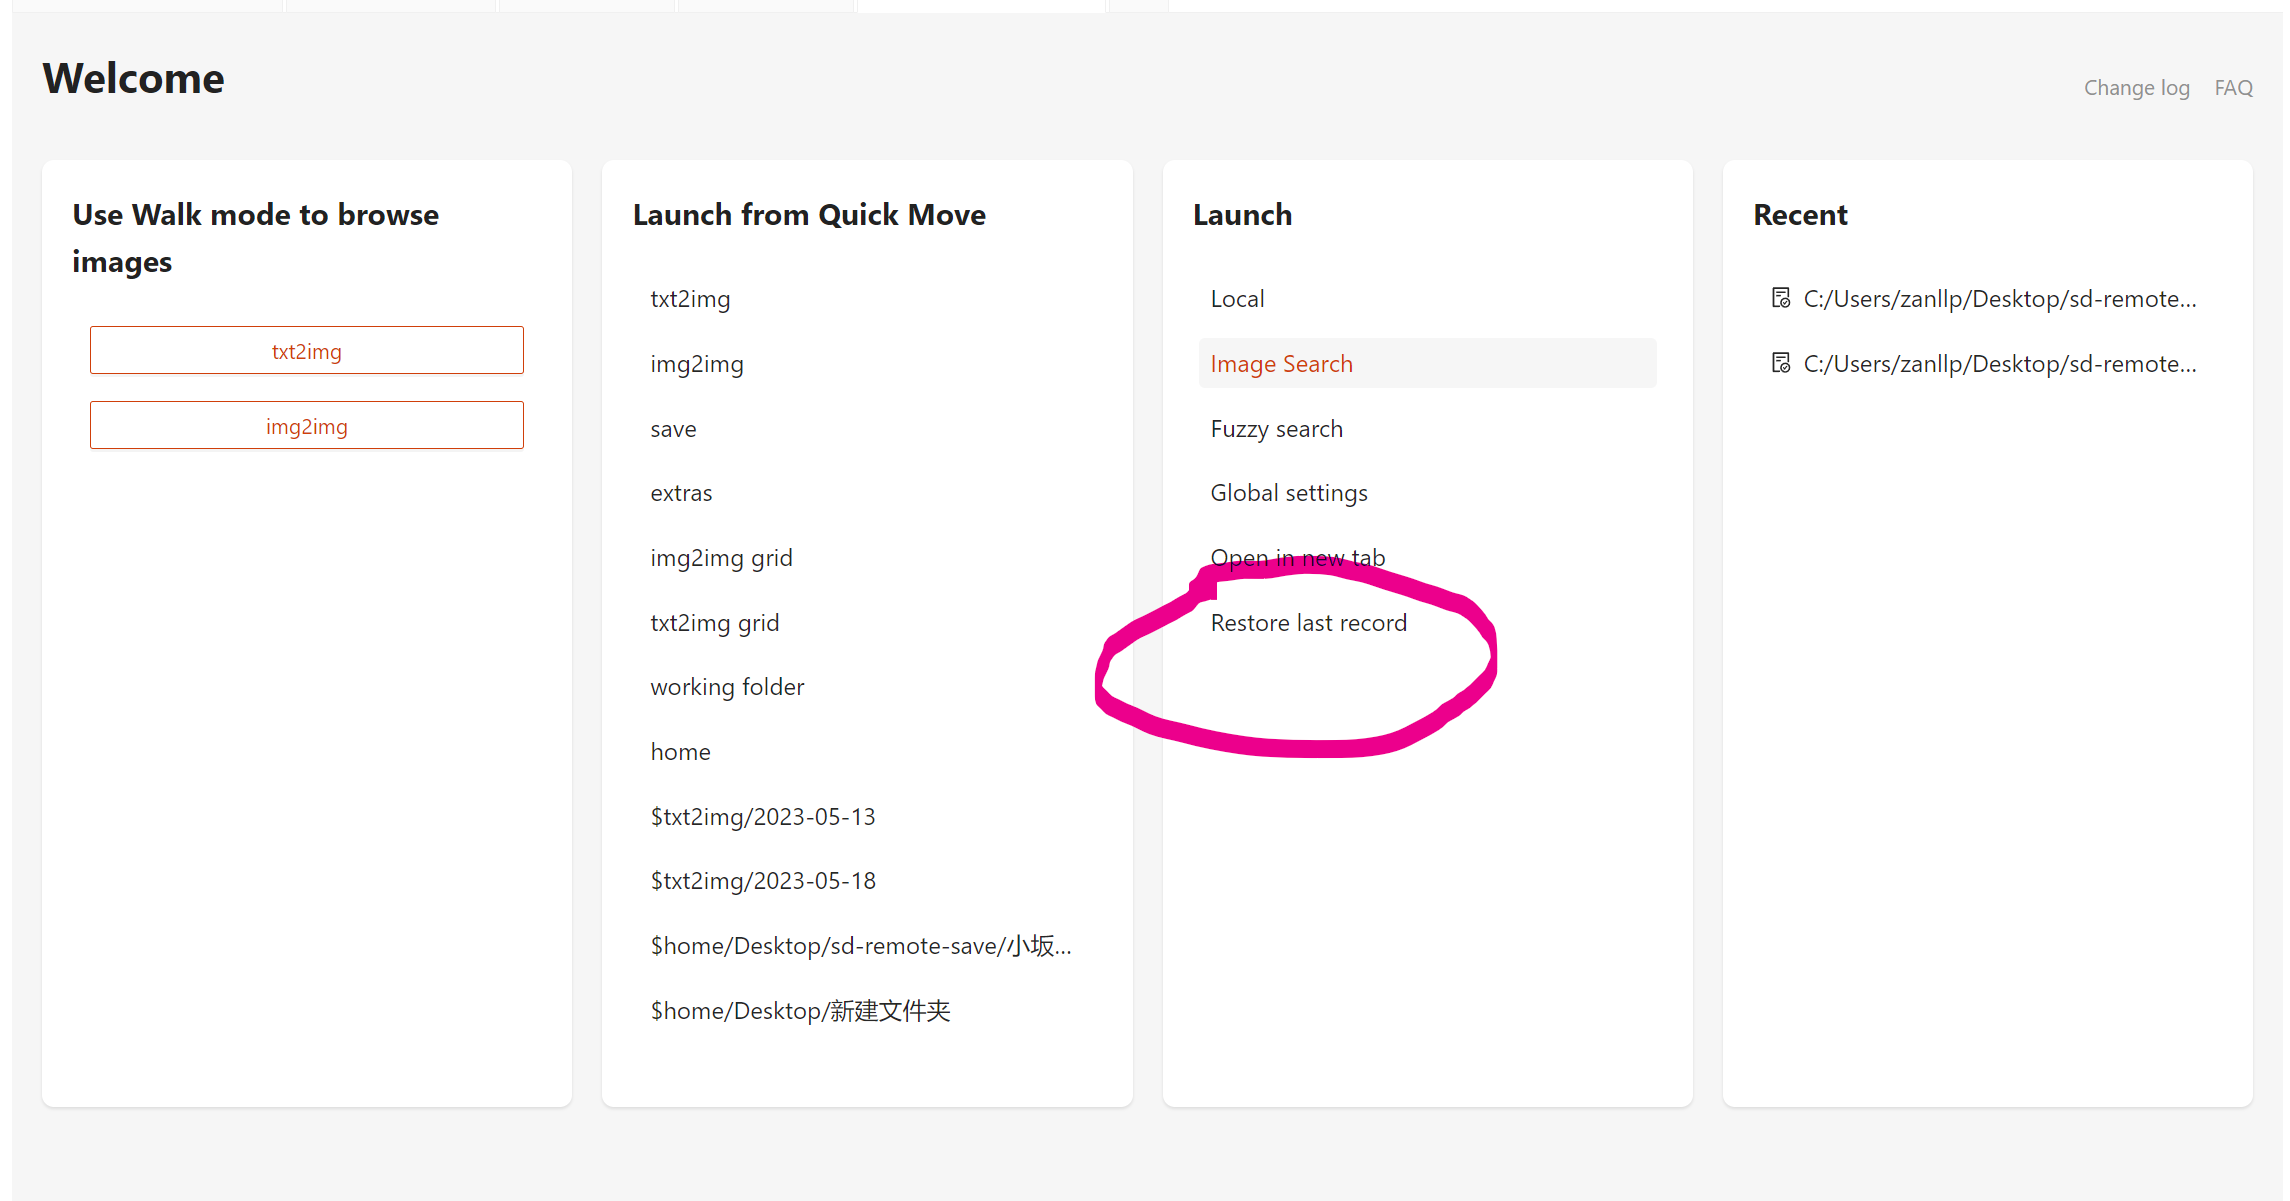Image resolution: width=2290 pixels, height=1201 pixels.
Task: Click Restore last record
Action: (1308, 623)
